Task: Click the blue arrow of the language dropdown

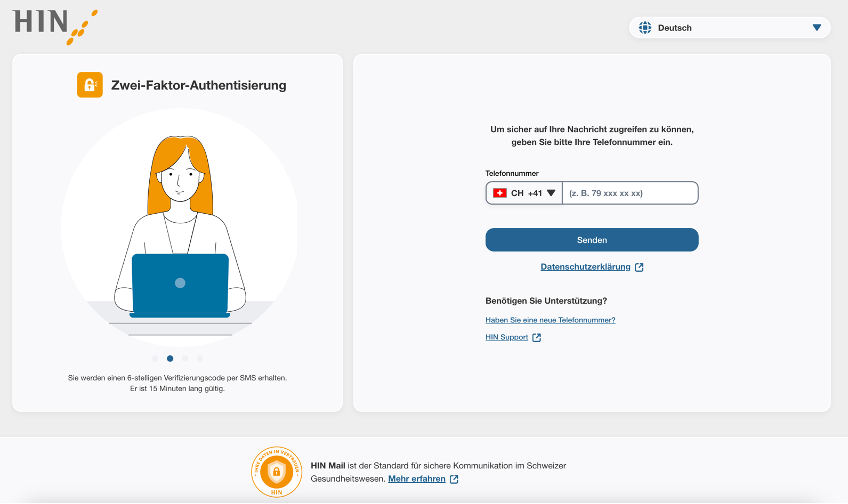Action: tap(817, 28)
